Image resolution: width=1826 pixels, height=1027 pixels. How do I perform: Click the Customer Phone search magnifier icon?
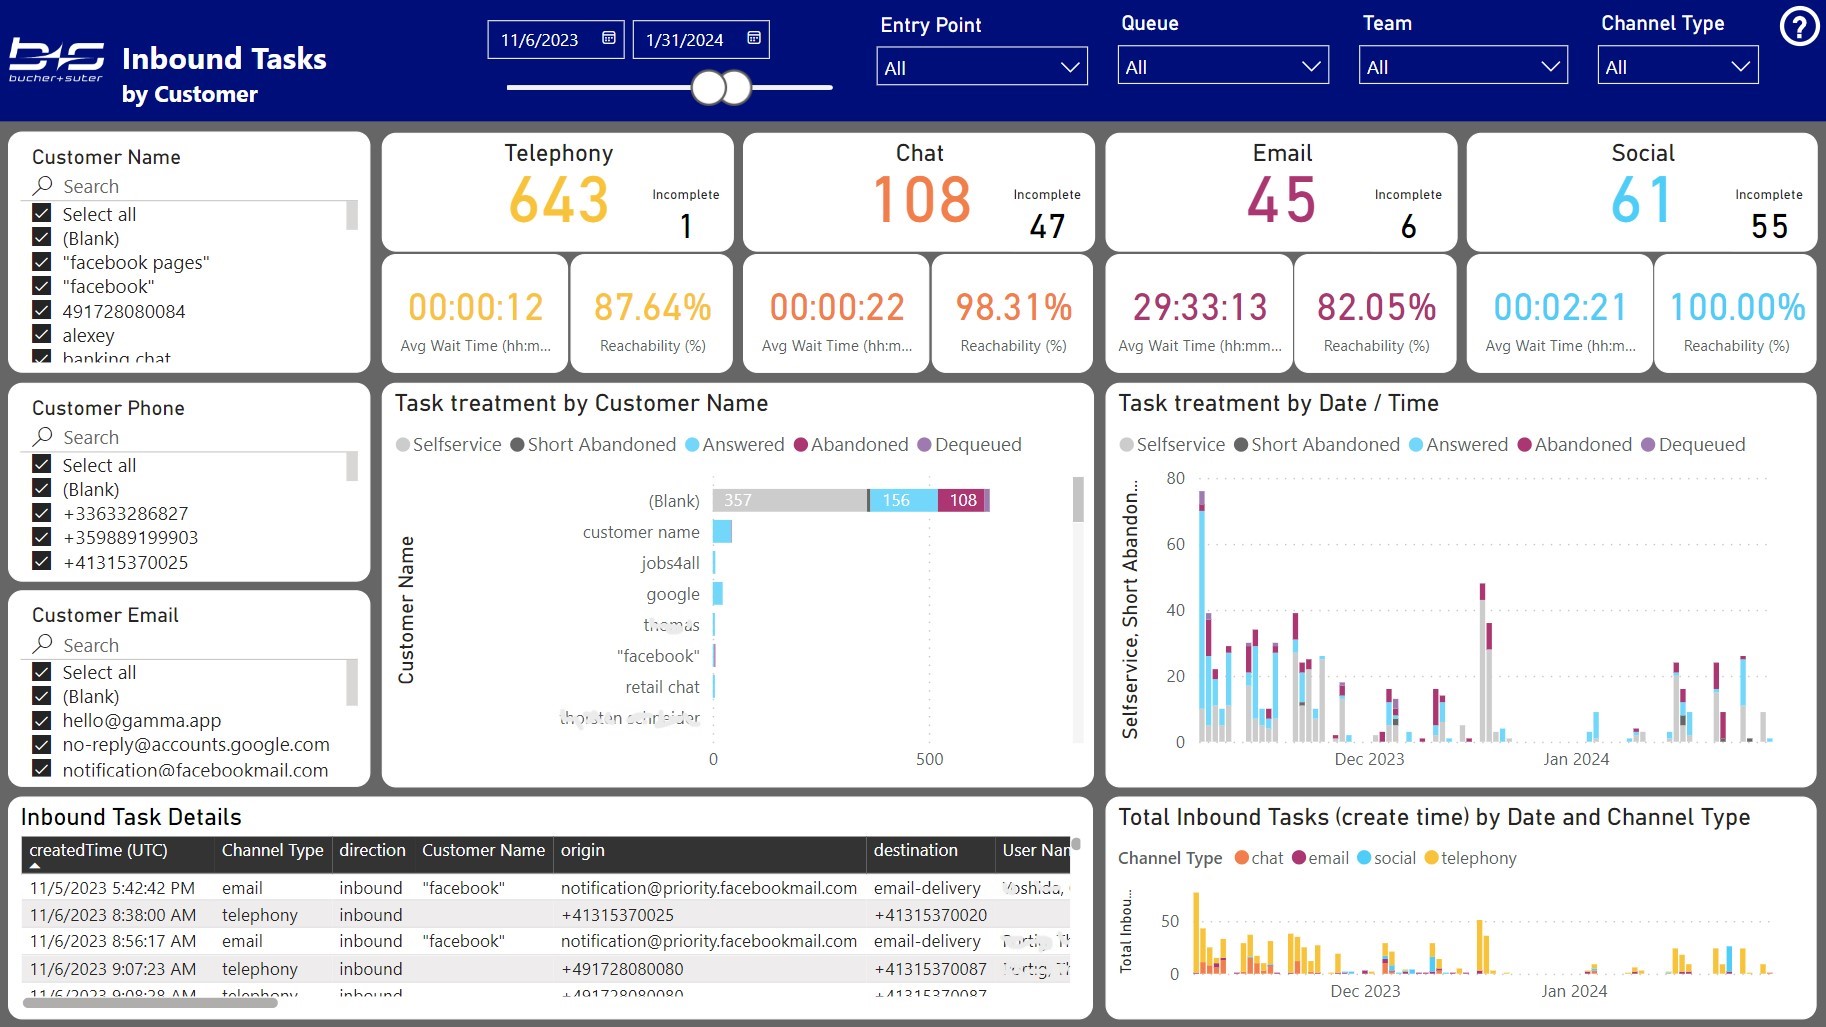pyautogui.click(x=43, y=436)
